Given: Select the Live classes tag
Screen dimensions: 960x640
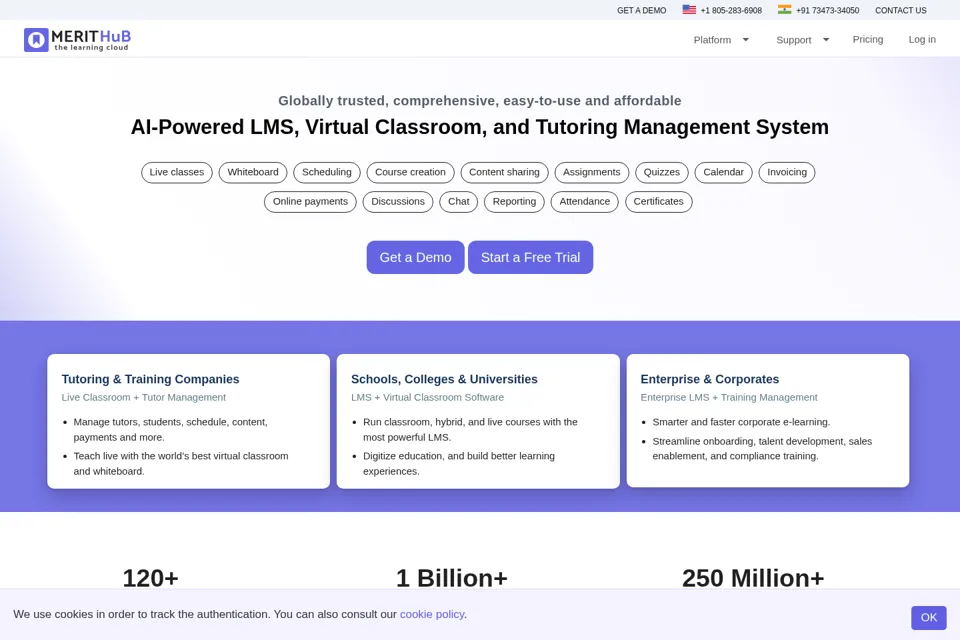Looking at the screenshot, I should pos(177,173).
